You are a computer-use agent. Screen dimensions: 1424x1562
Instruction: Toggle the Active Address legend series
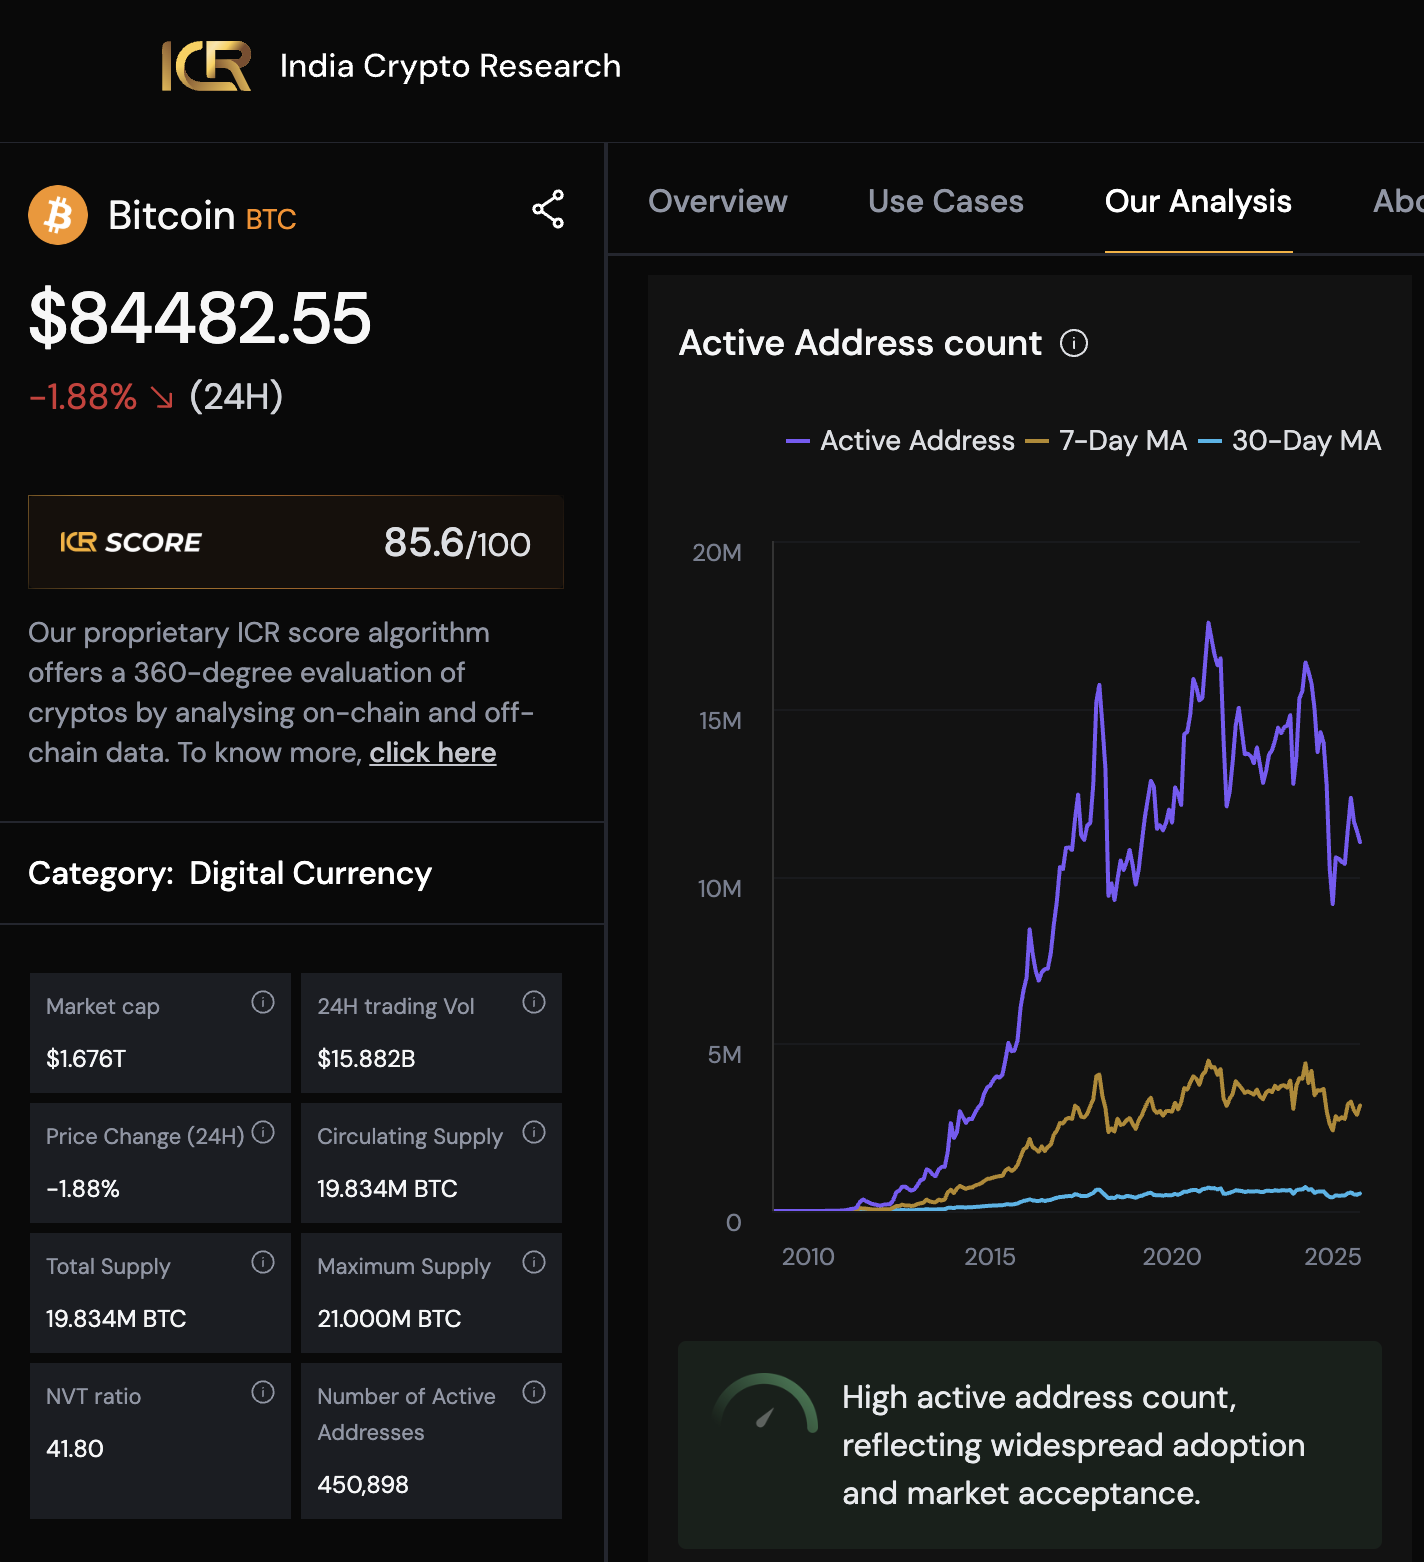coord(901,441)
